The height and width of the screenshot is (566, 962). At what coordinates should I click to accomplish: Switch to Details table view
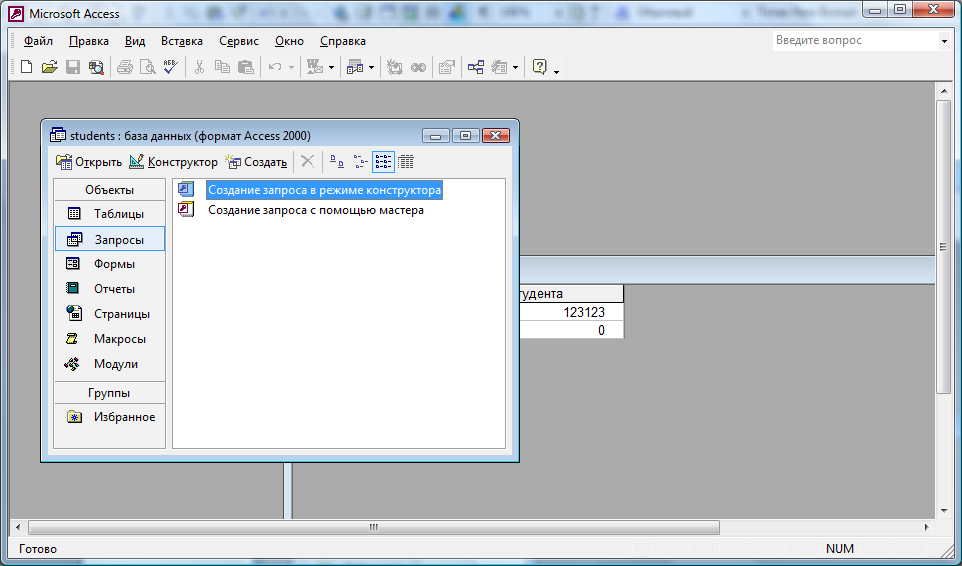coord(406,161)
